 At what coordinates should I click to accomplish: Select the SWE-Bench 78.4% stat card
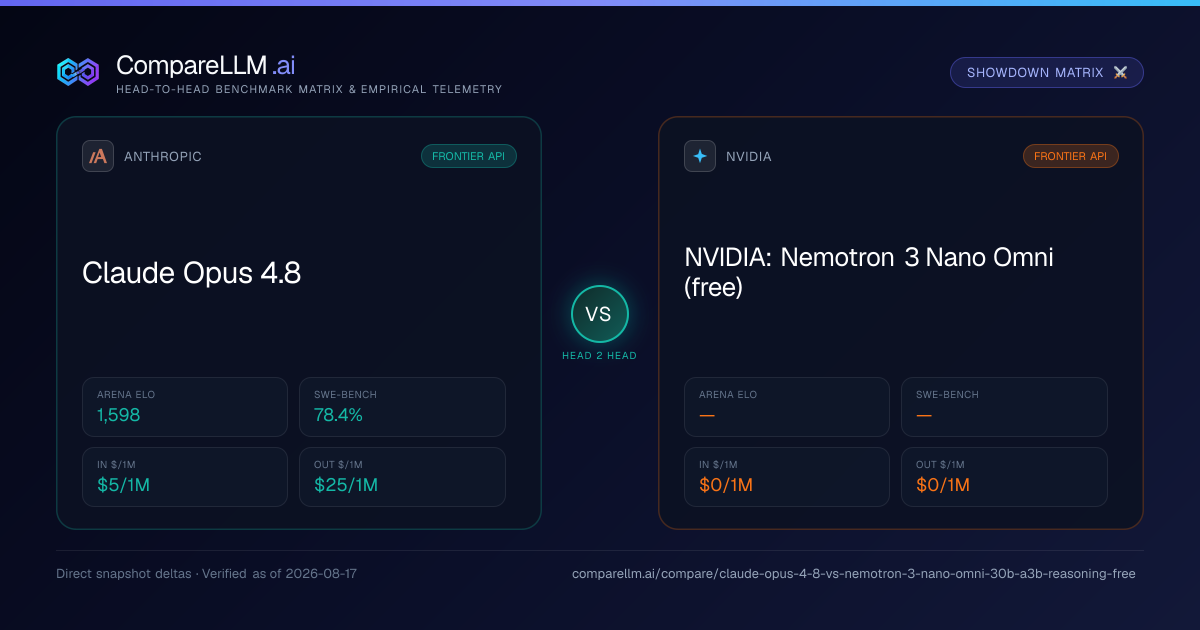(x=402, y=407)
